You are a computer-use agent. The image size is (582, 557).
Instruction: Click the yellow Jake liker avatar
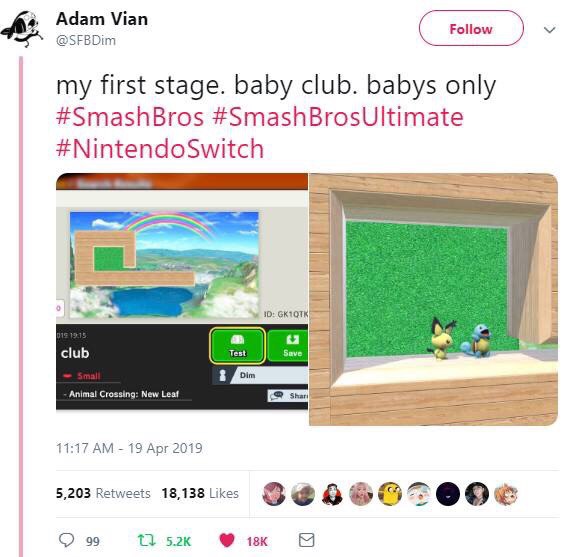[x=390, y=494]
